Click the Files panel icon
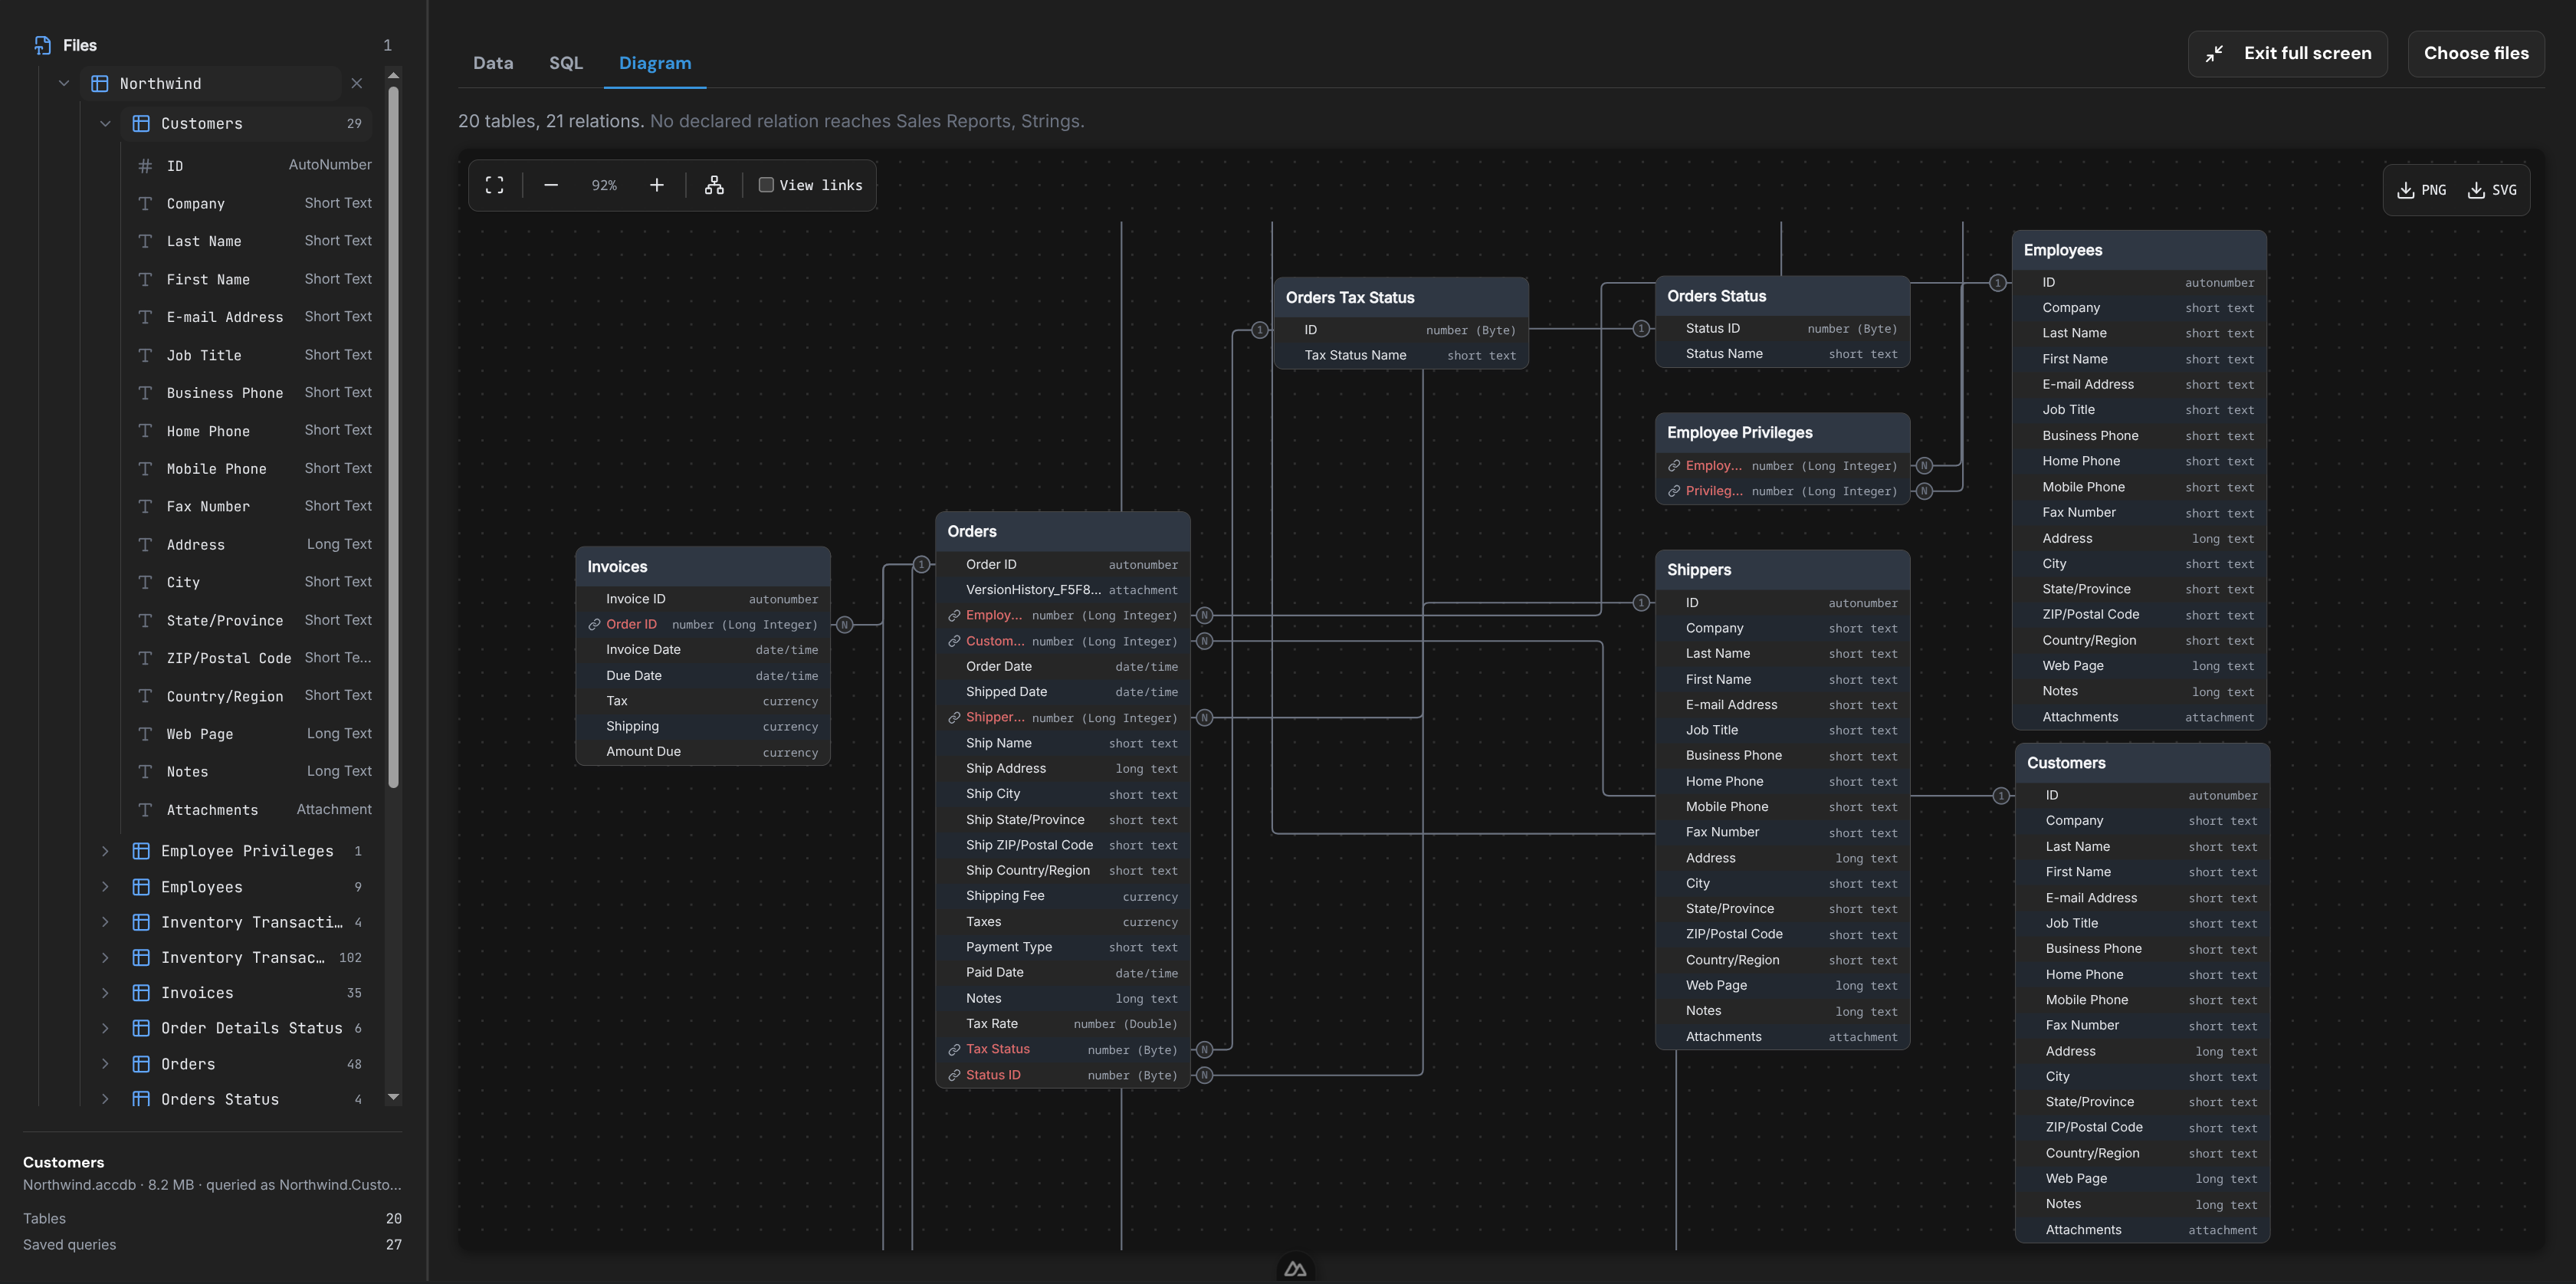The image size is (2576, 1284). (42, 45)
